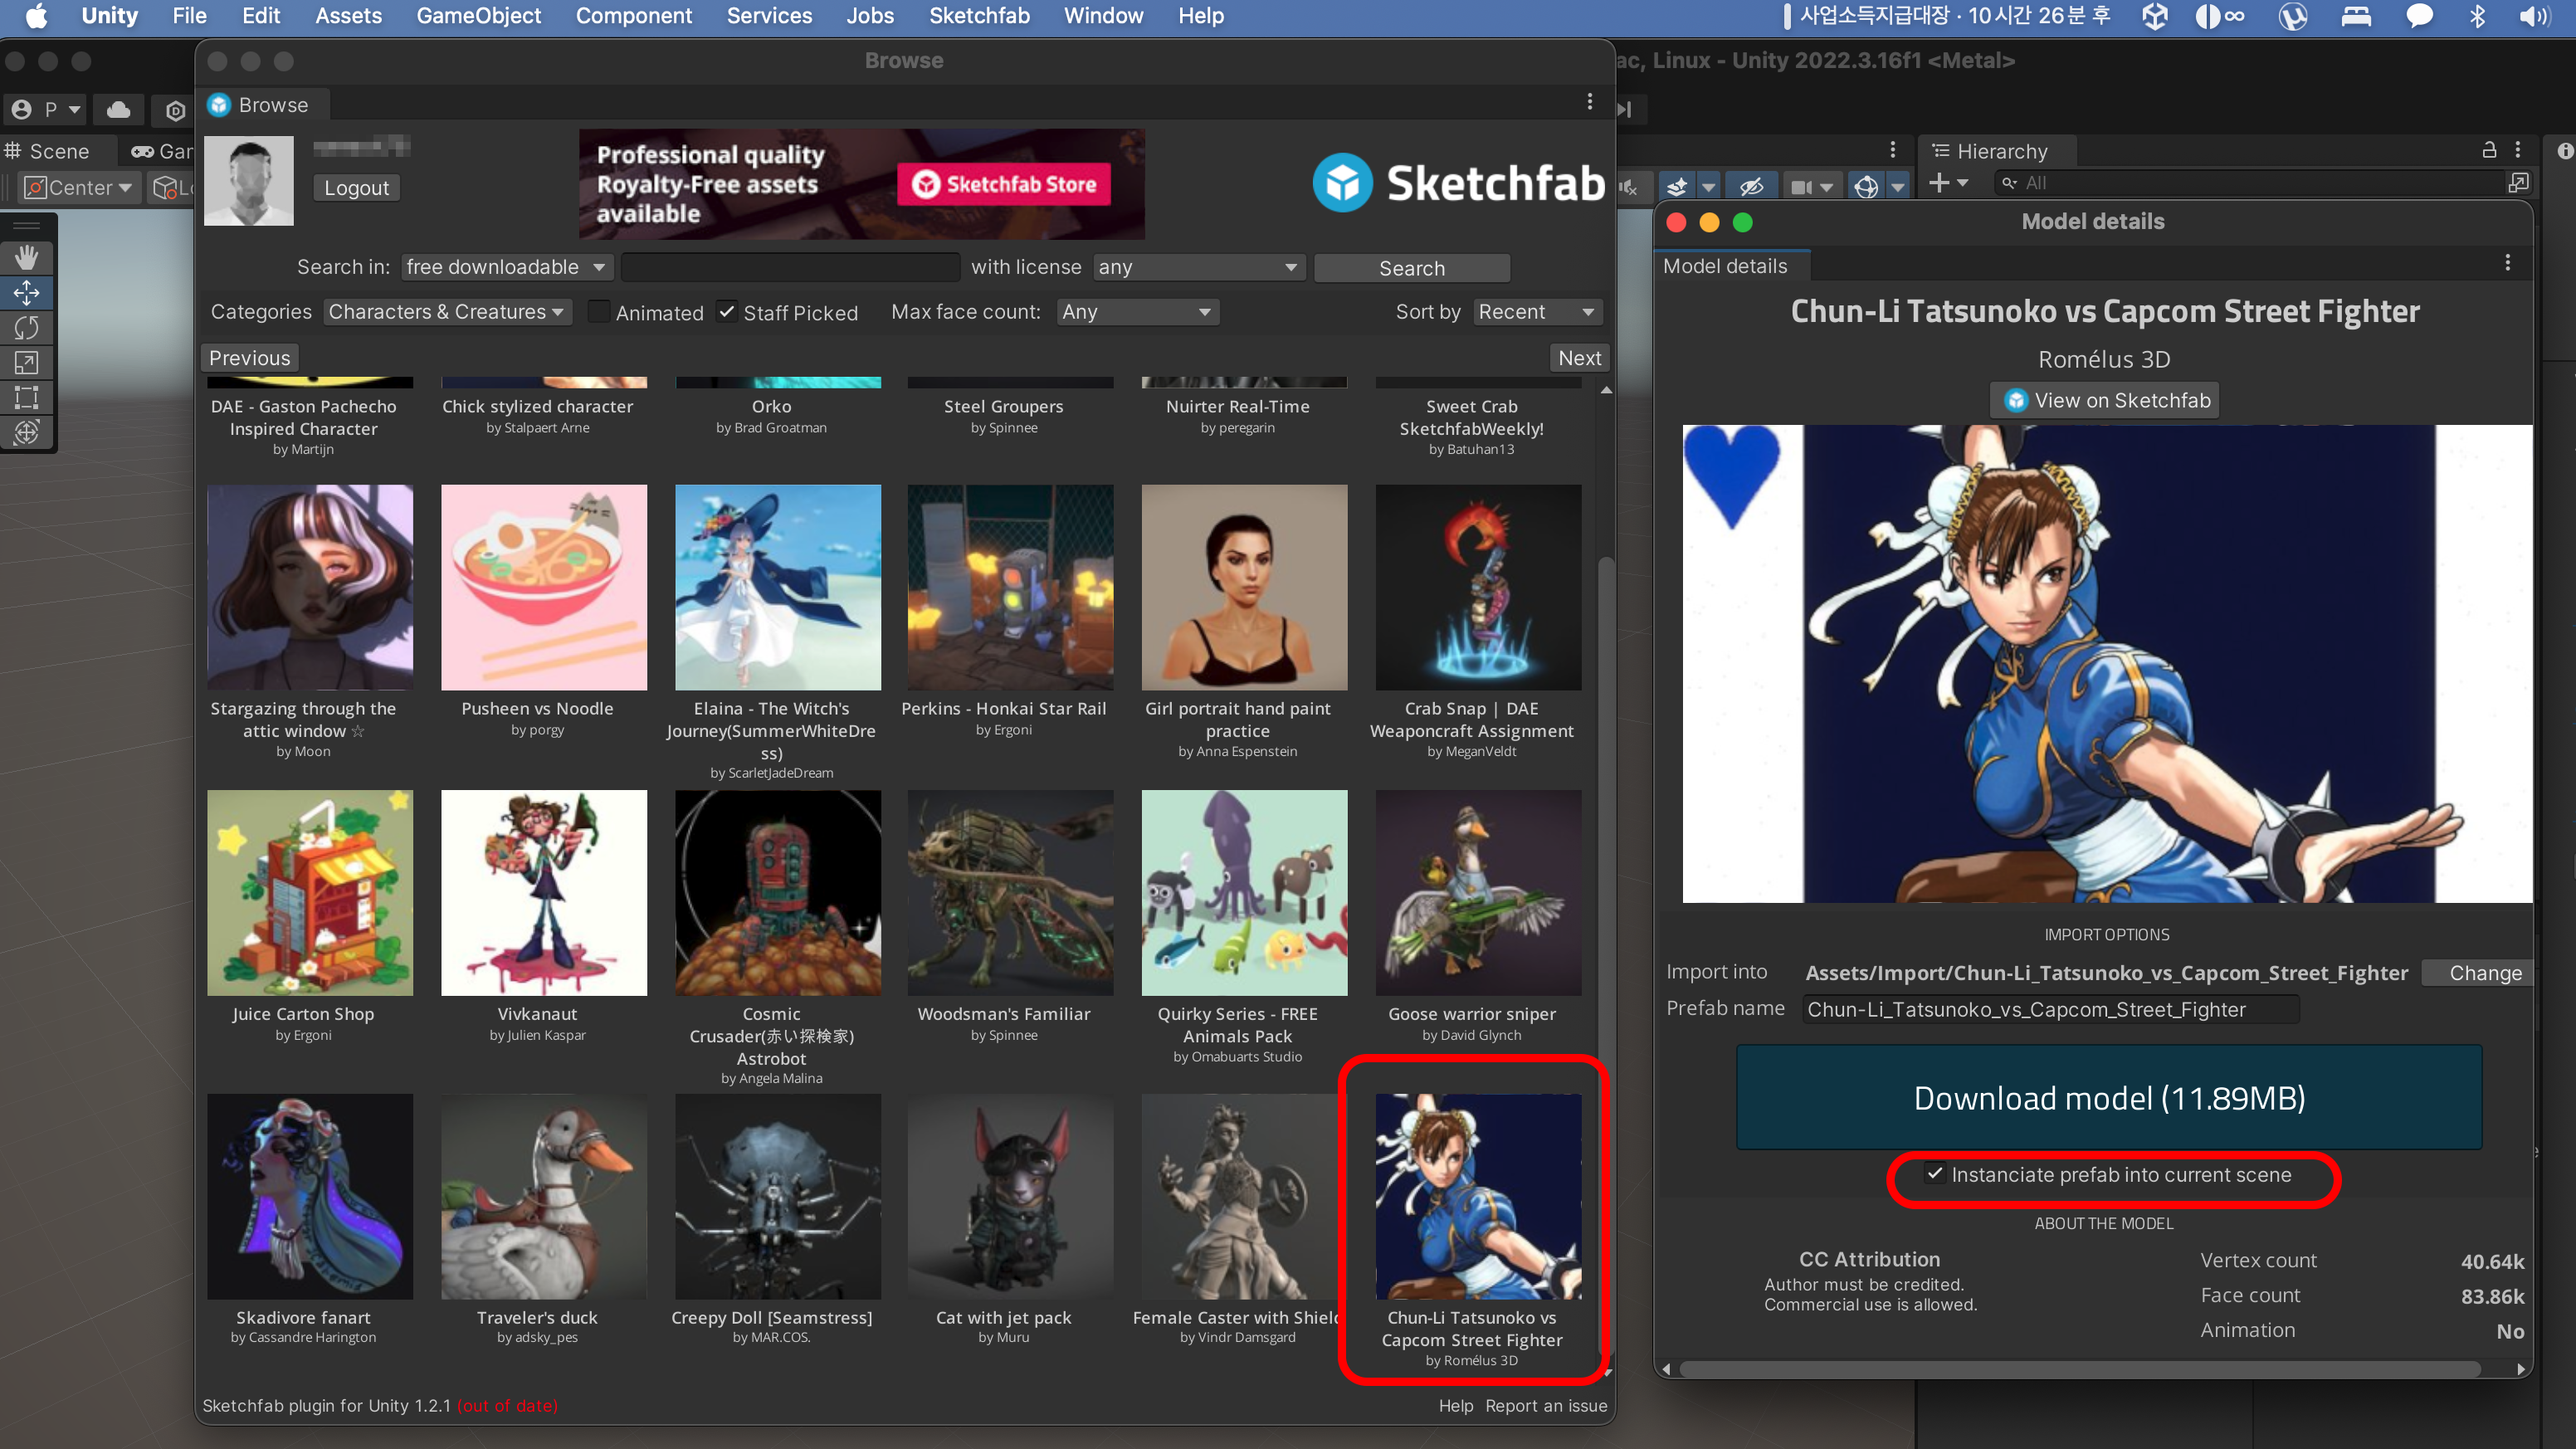Click View on Sketchfab button
The image size is (2576, 1449).
(2105, 400)
